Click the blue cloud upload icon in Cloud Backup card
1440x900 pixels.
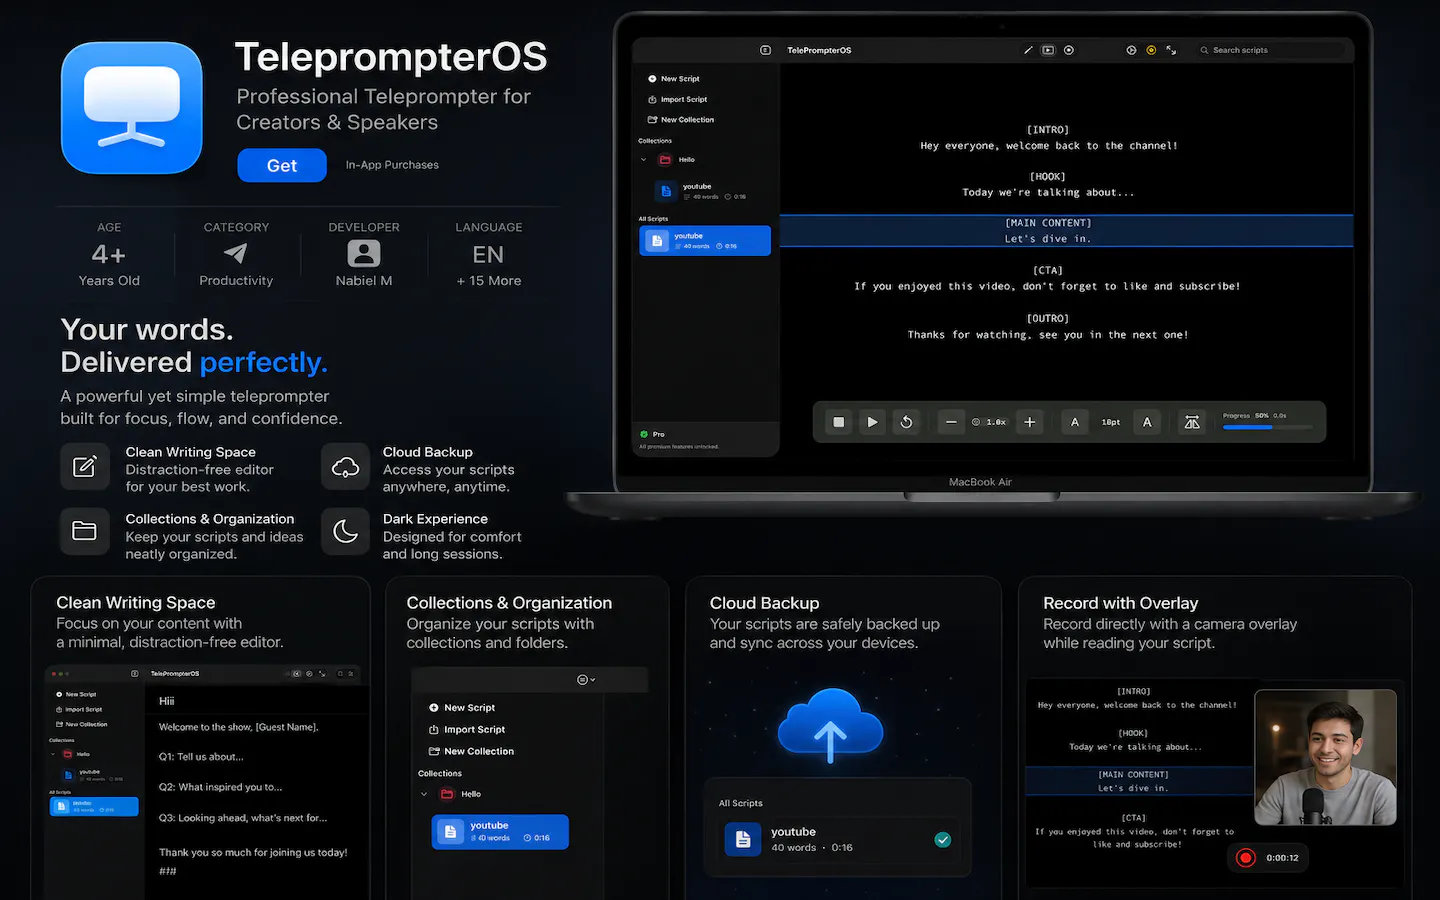830,726
